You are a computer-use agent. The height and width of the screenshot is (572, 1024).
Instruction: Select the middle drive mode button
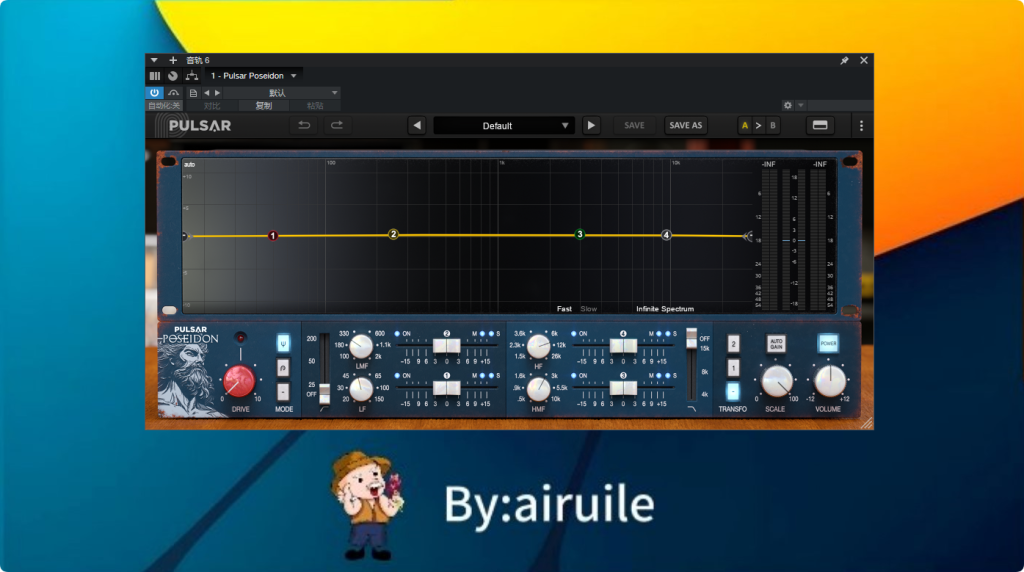click(283, 368)
